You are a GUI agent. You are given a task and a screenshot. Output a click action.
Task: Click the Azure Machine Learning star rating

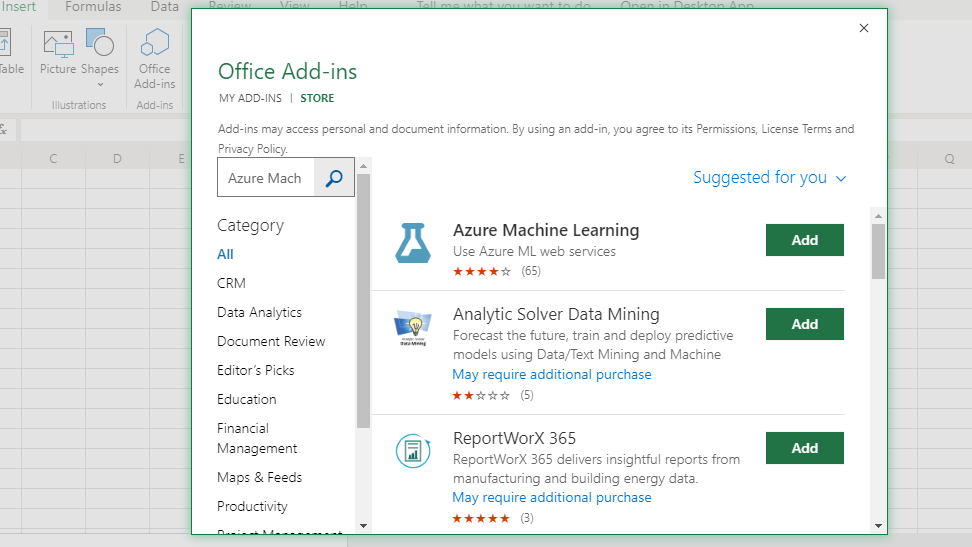(482, 271)
